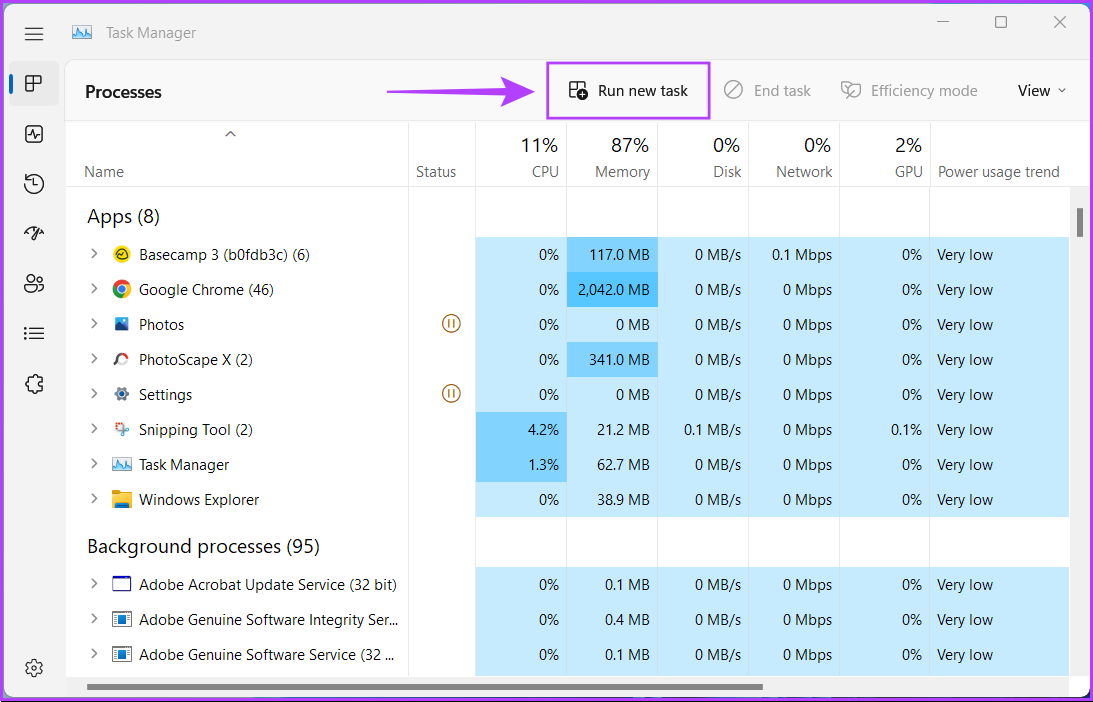Expand the Google Chrome process group

click(x=93, y=289)
